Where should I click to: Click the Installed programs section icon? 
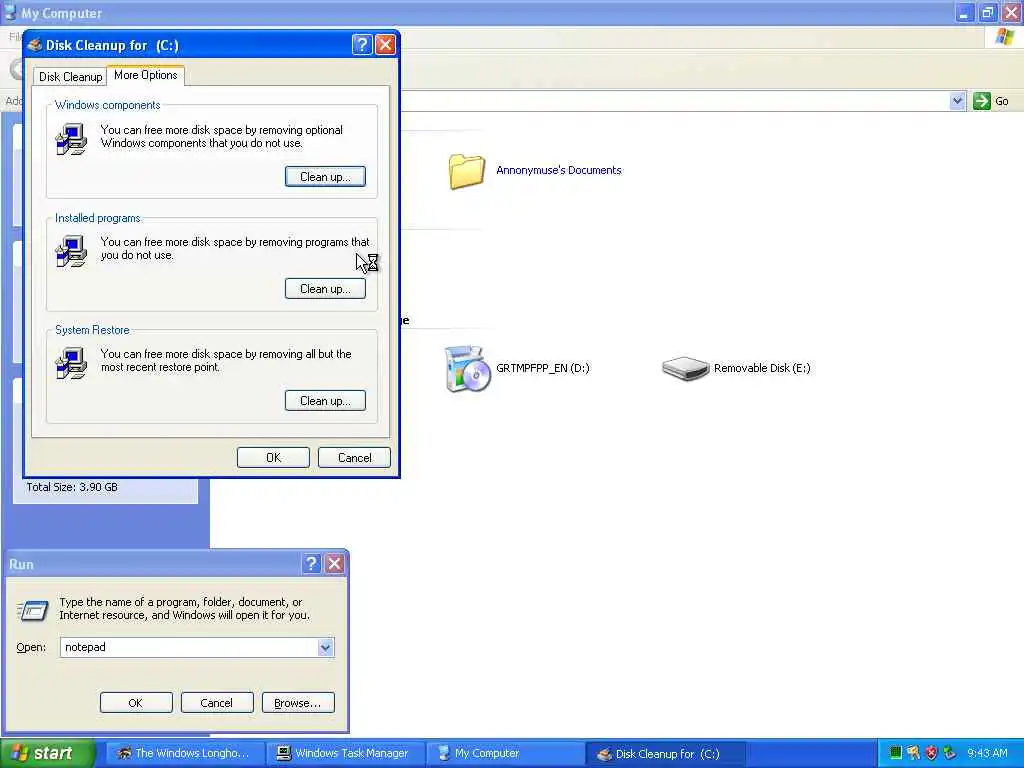71,251
